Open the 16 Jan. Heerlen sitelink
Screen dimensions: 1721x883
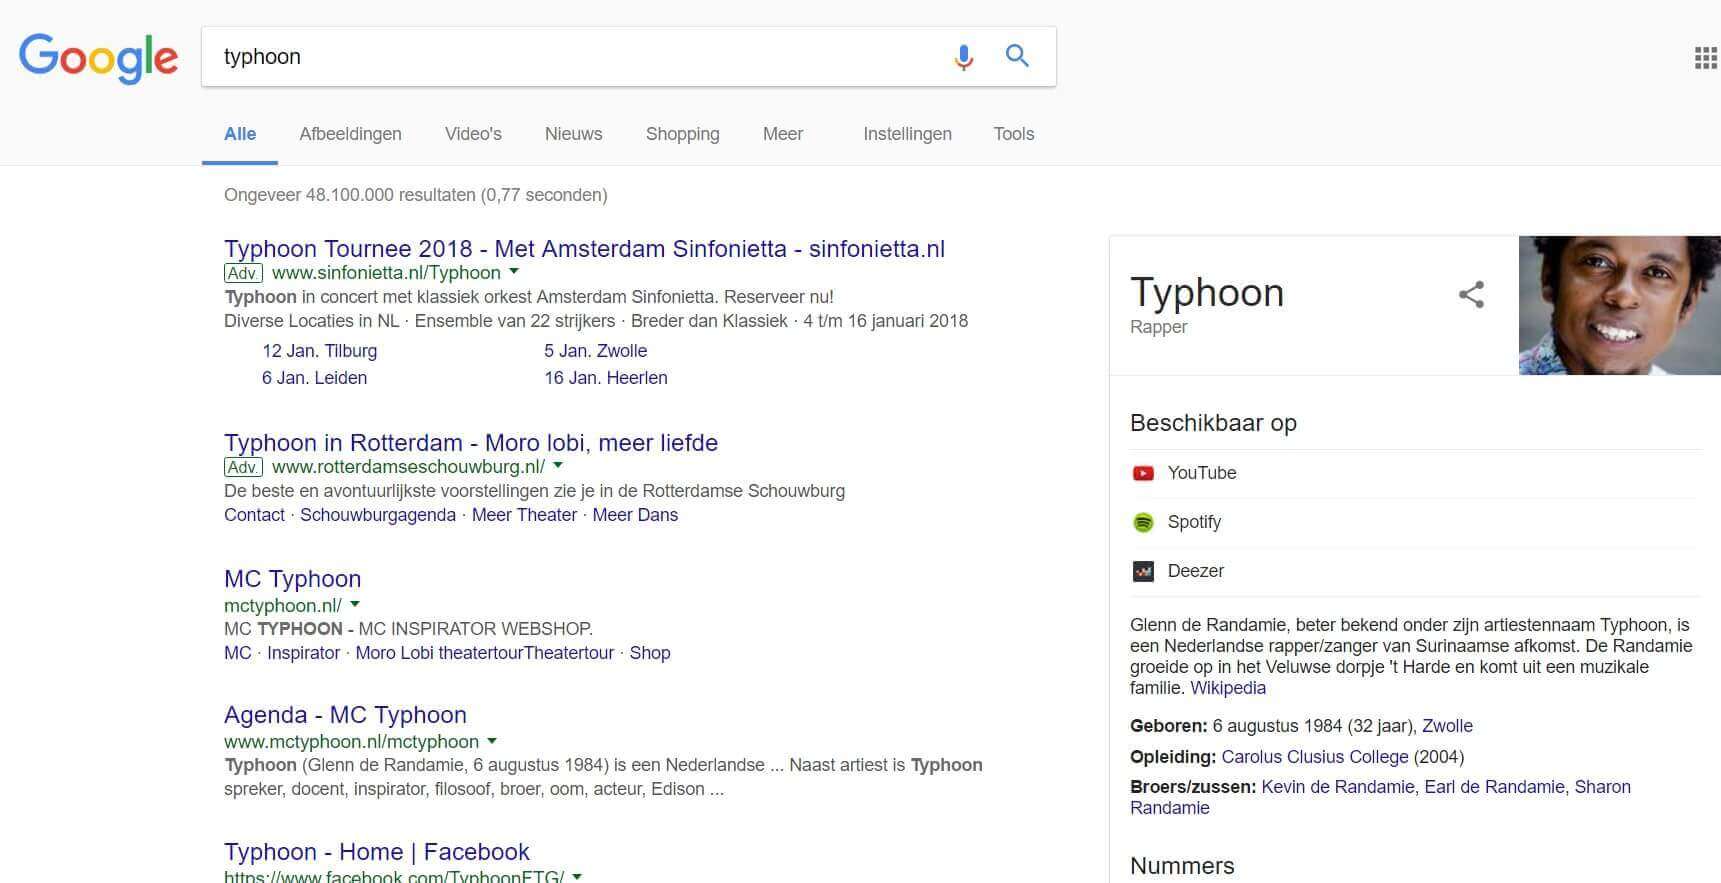pos(605,378)
